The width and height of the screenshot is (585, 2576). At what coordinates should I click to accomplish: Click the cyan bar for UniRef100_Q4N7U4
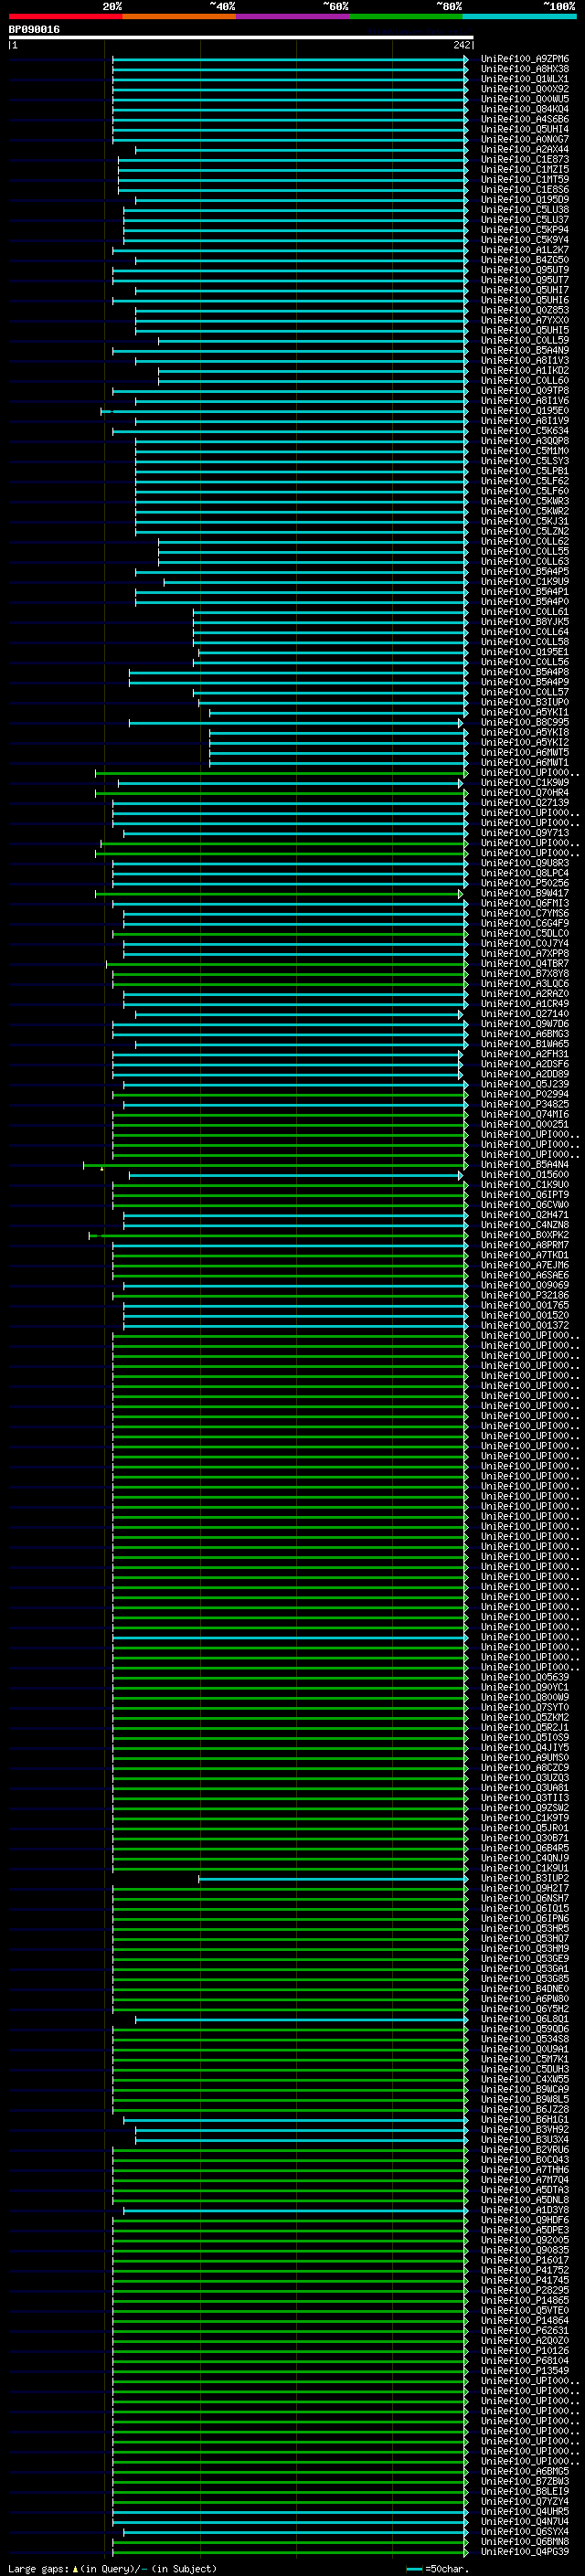point(290,2521)
